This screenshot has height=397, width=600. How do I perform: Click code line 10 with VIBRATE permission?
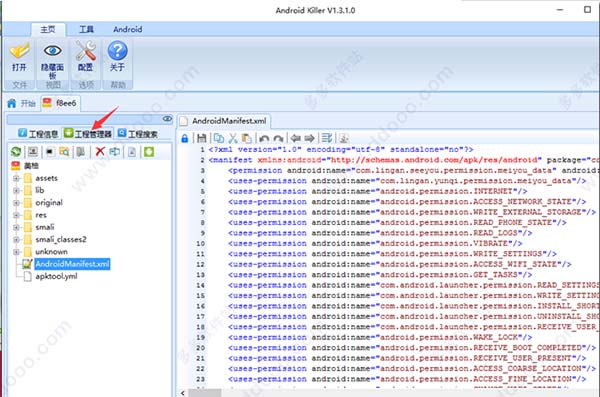pos(375,243)
